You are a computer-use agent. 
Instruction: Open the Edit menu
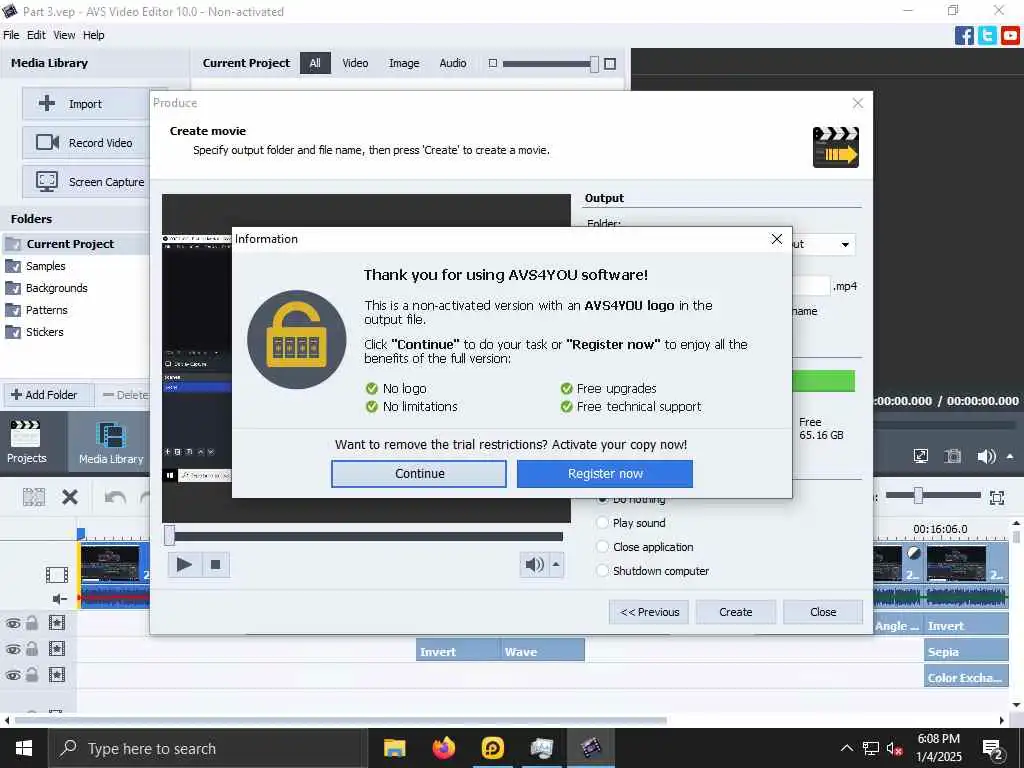(x=36, y=35)
